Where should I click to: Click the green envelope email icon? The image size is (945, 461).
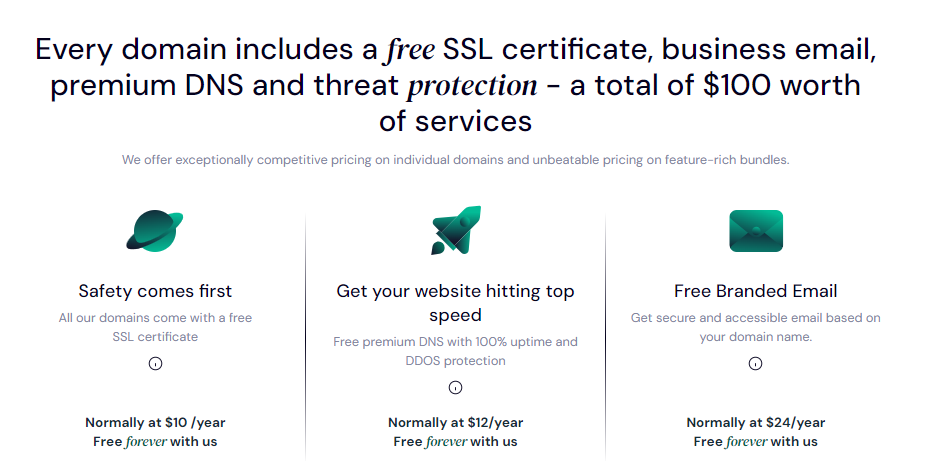pyautogui.click(x=756, y=231)
